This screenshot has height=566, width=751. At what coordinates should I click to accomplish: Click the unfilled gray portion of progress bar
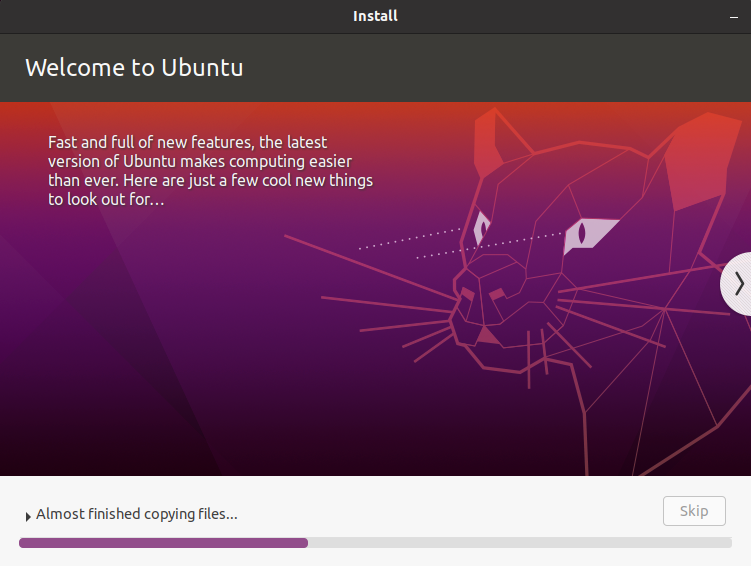(520, 543)
